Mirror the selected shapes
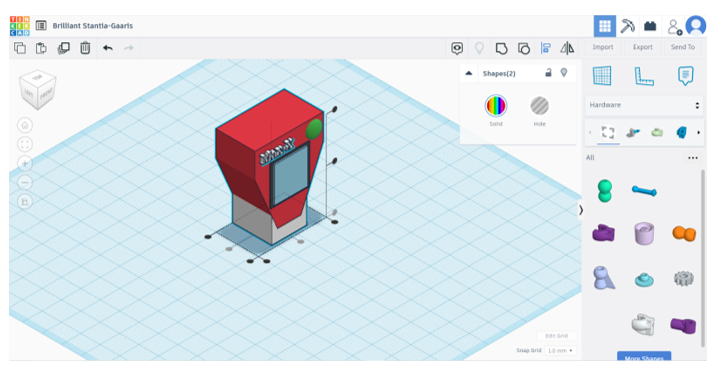The width and height of the screenshot is (718, 377). coord(567,48)
